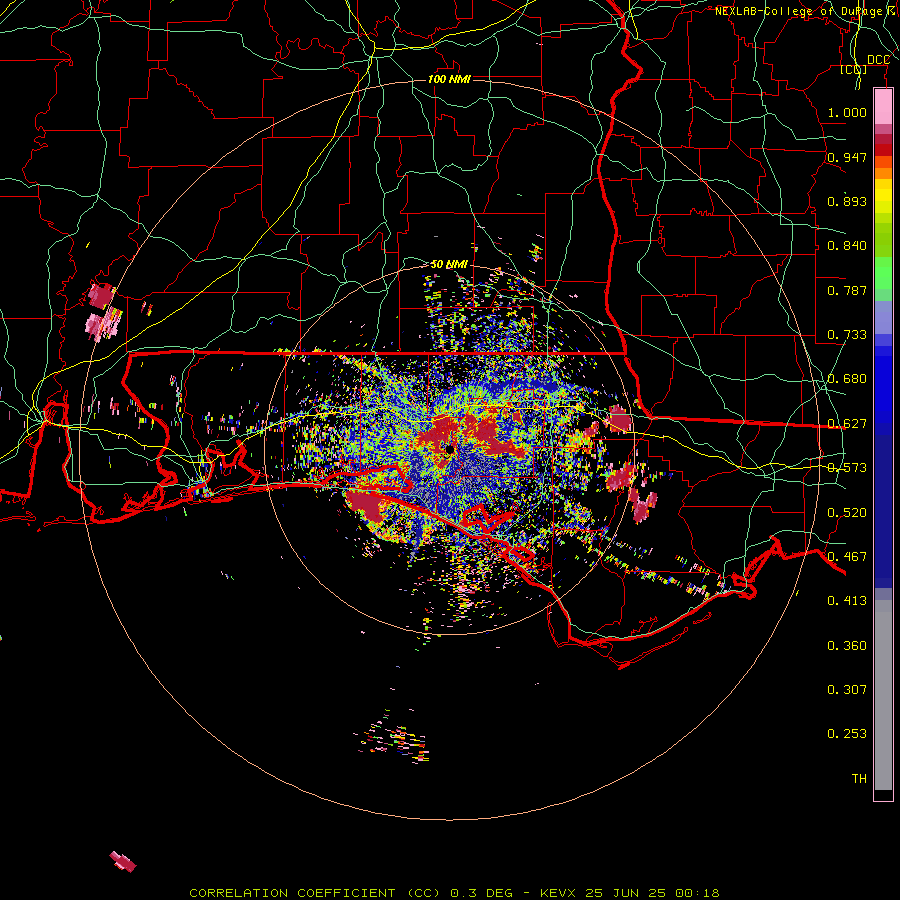Click the KEVX station identifier in the caption

click(x=557, y=893)
